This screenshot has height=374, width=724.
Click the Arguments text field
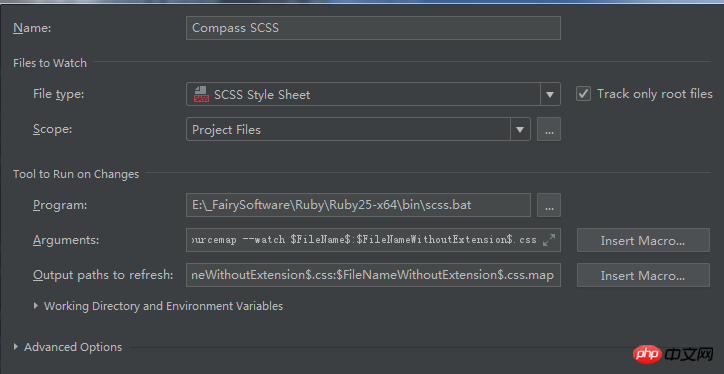[373, 240]
